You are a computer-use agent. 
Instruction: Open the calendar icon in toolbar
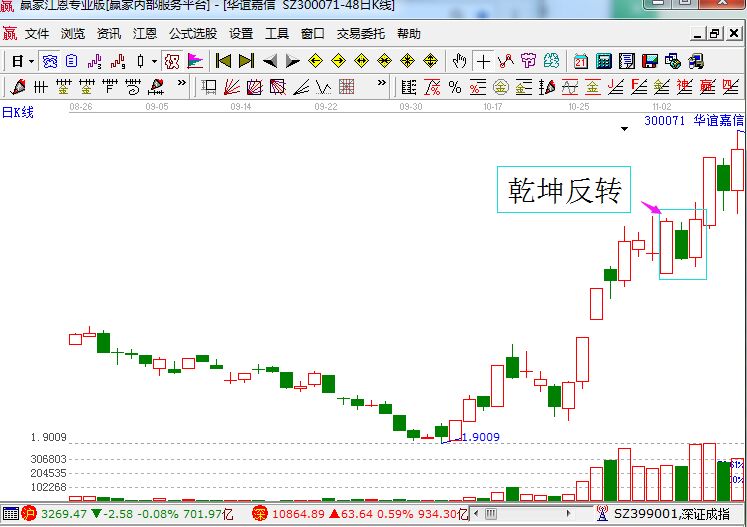pyautogui.click(x=580, y=61)
